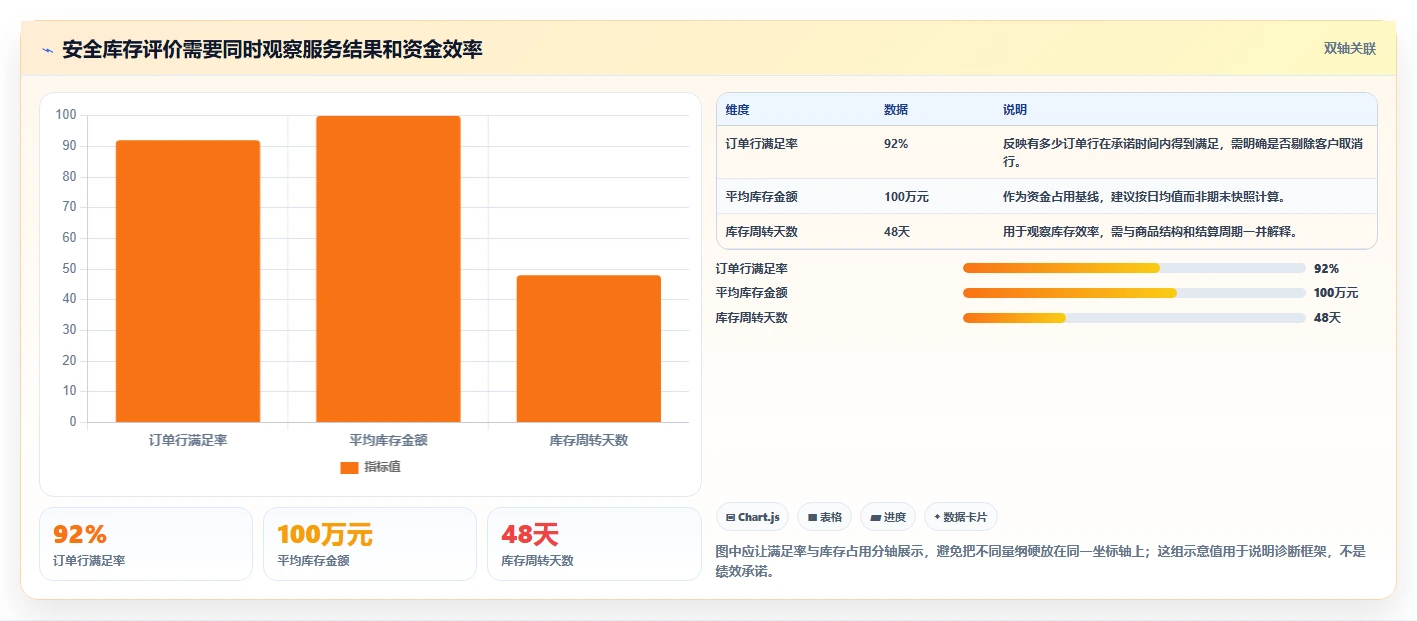Click the 订单行满足率 progress bar
This screenshot has height=621, width=1417.
point(1134,268)
